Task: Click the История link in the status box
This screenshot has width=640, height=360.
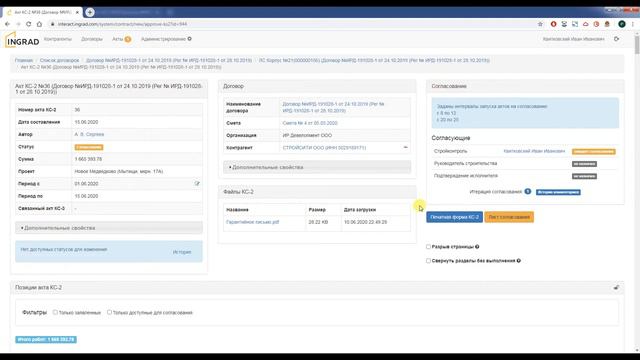Action: point(182,252)
